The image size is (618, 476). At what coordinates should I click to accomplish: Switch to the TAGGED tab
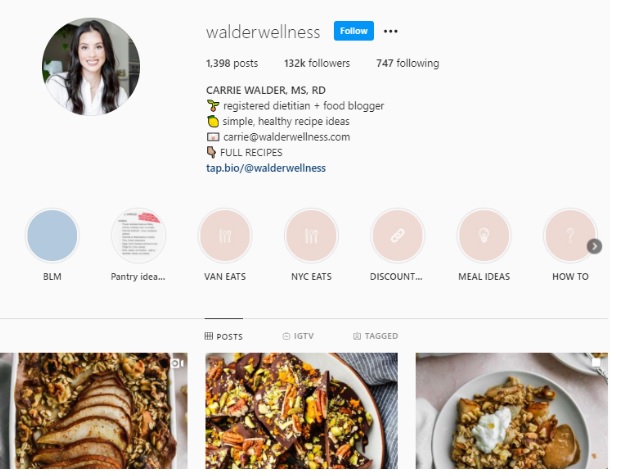point(376,336)
